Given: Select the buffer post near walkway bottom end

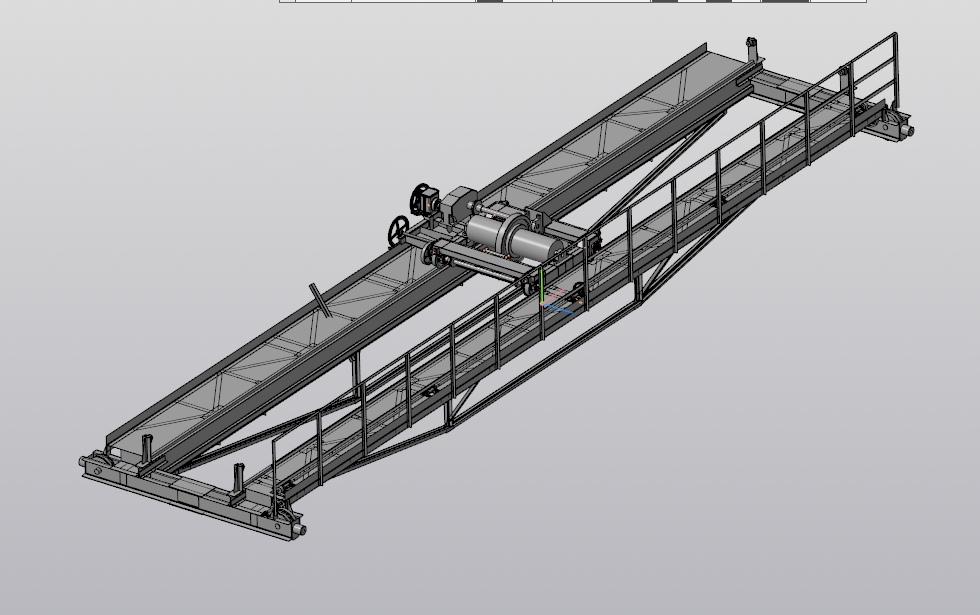Looking at the screenshot, I should point(238,479).
